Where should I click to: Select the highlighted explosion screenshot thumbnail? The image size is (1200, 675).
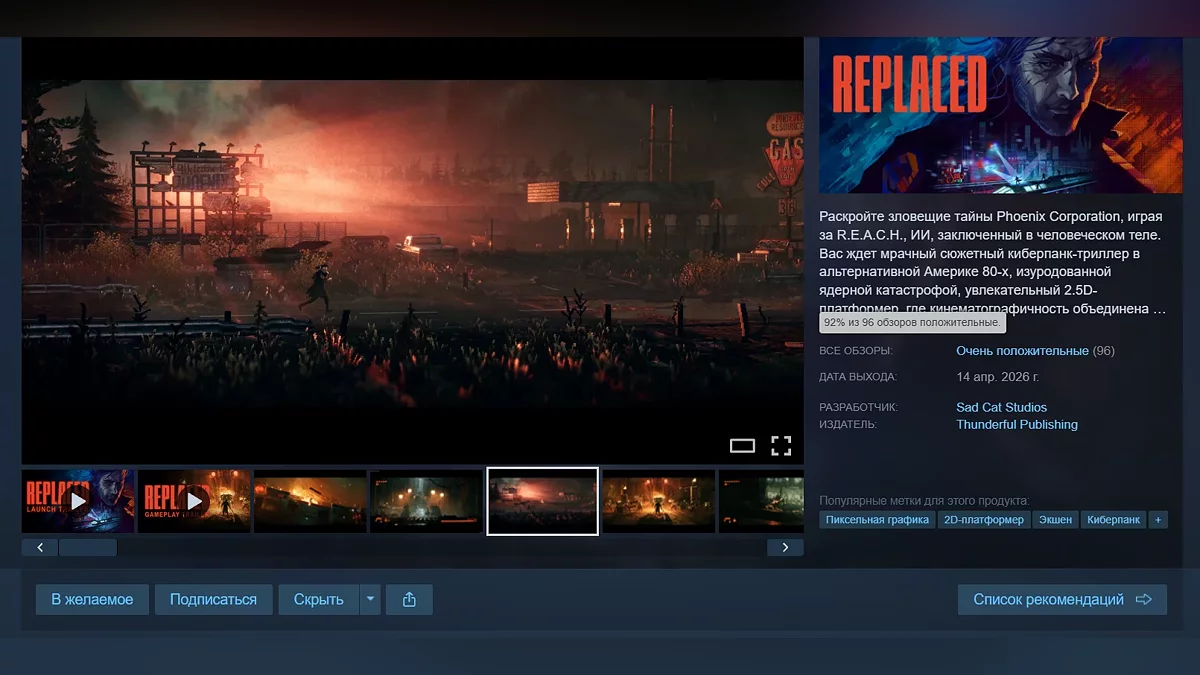[542, 500]
